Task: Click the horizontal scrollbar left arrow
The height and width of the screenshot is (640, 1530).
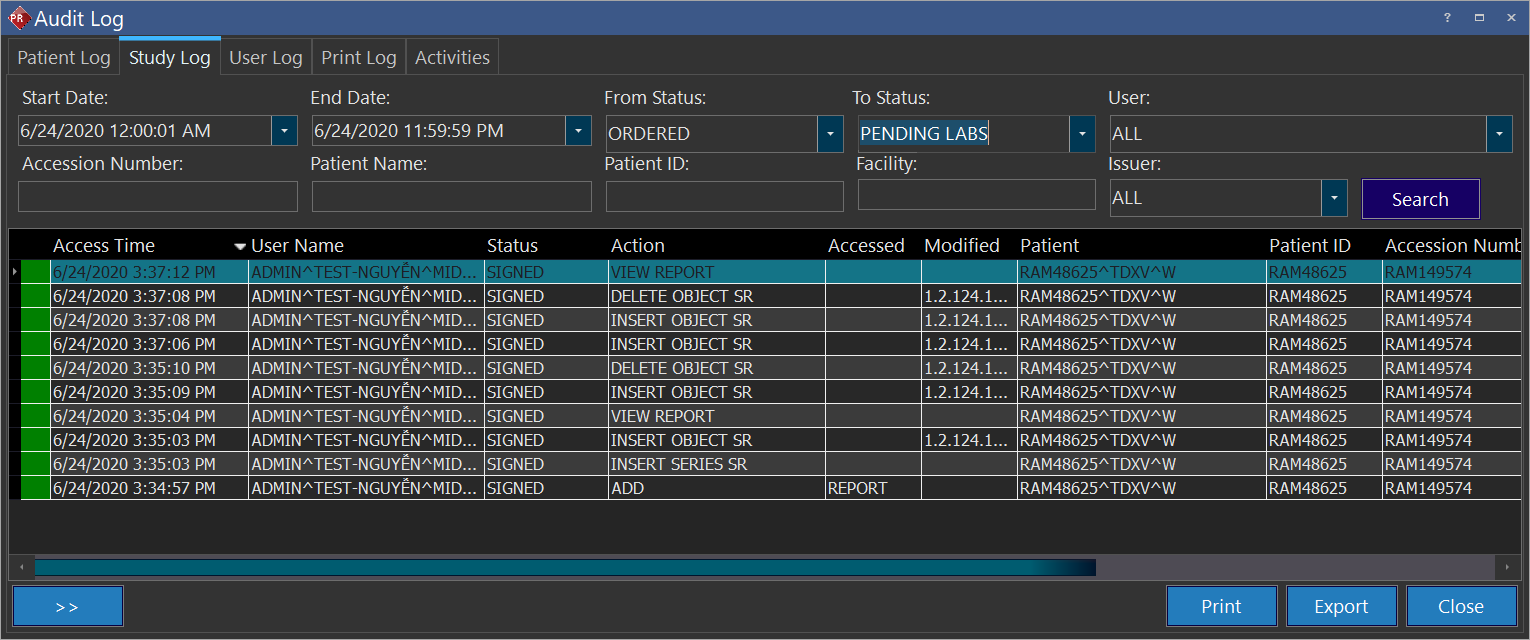Action: point(21,568)
